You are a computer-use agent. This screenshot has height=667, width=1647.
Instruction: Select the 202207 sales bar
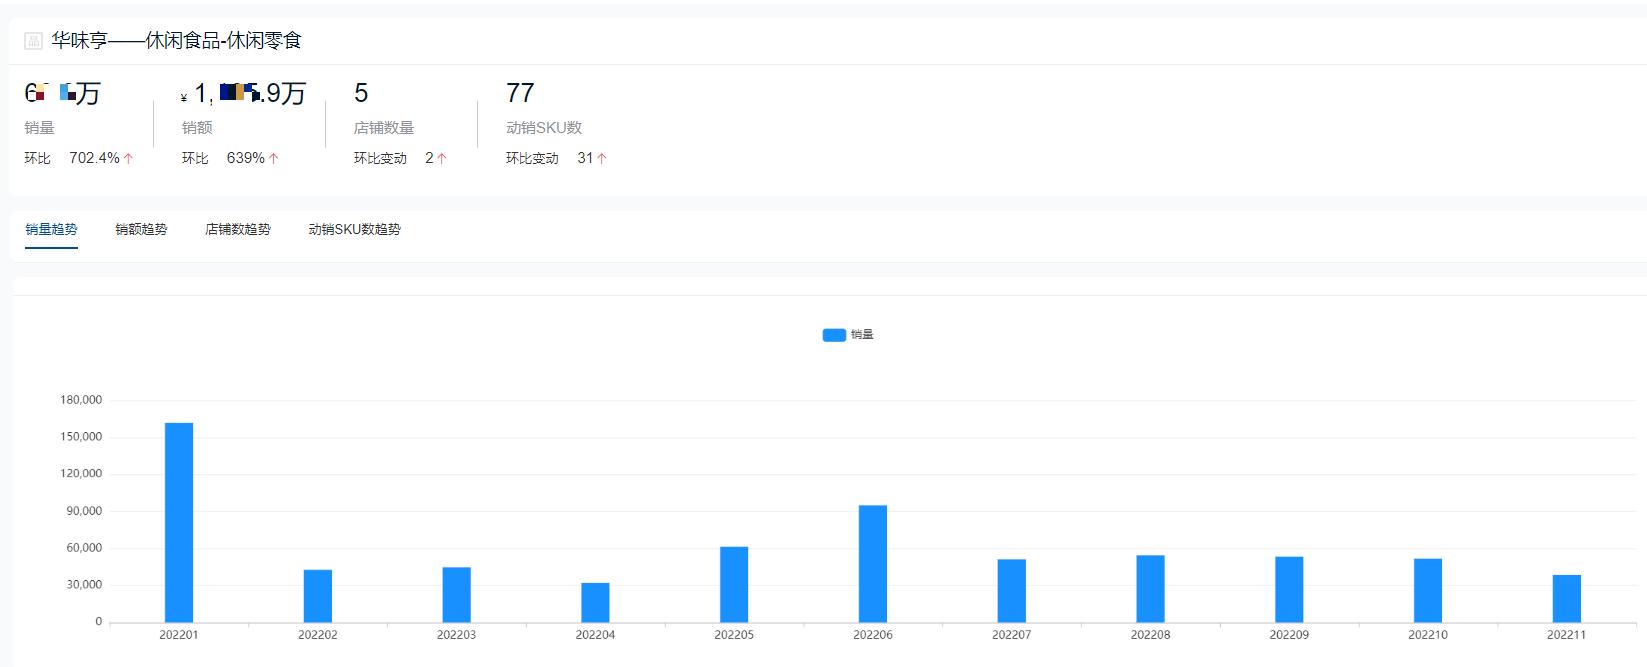(1012, 591)
